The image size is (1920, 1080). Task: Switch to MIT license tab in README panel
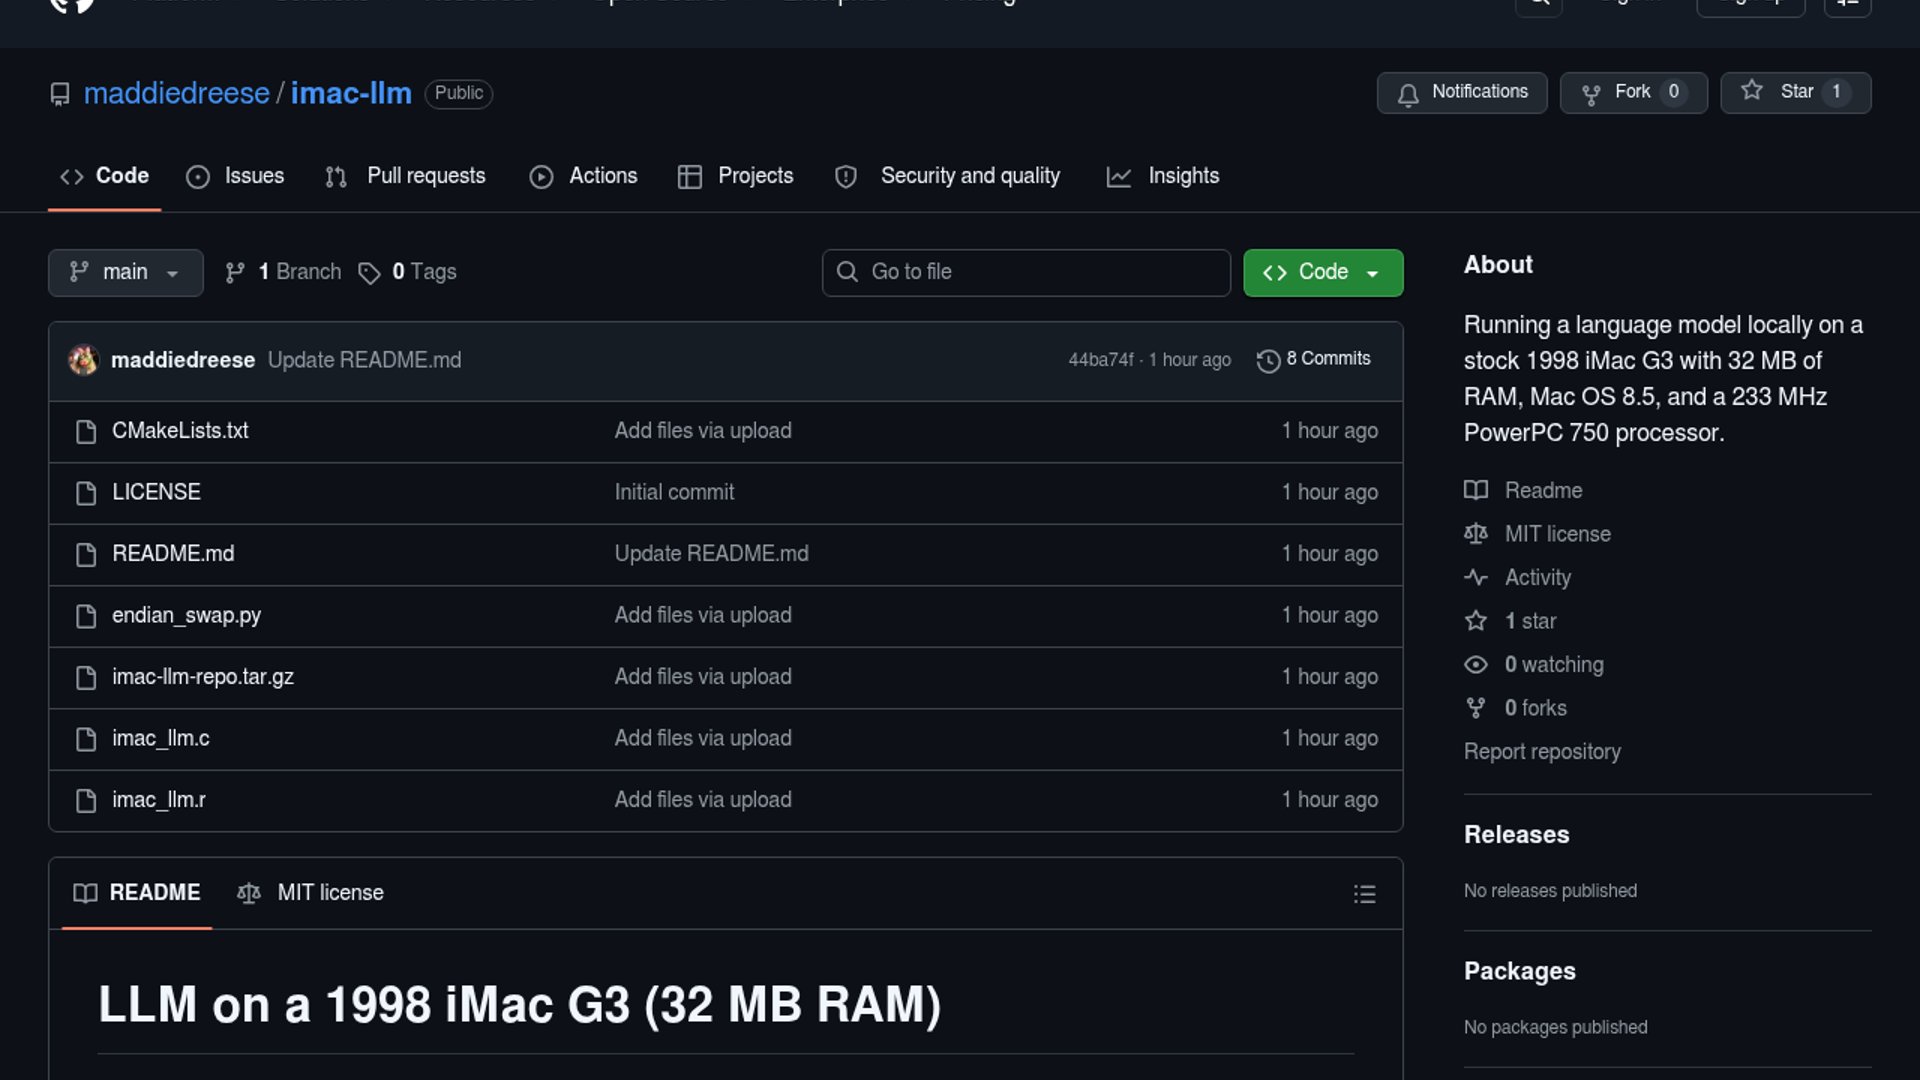point(311,893)
